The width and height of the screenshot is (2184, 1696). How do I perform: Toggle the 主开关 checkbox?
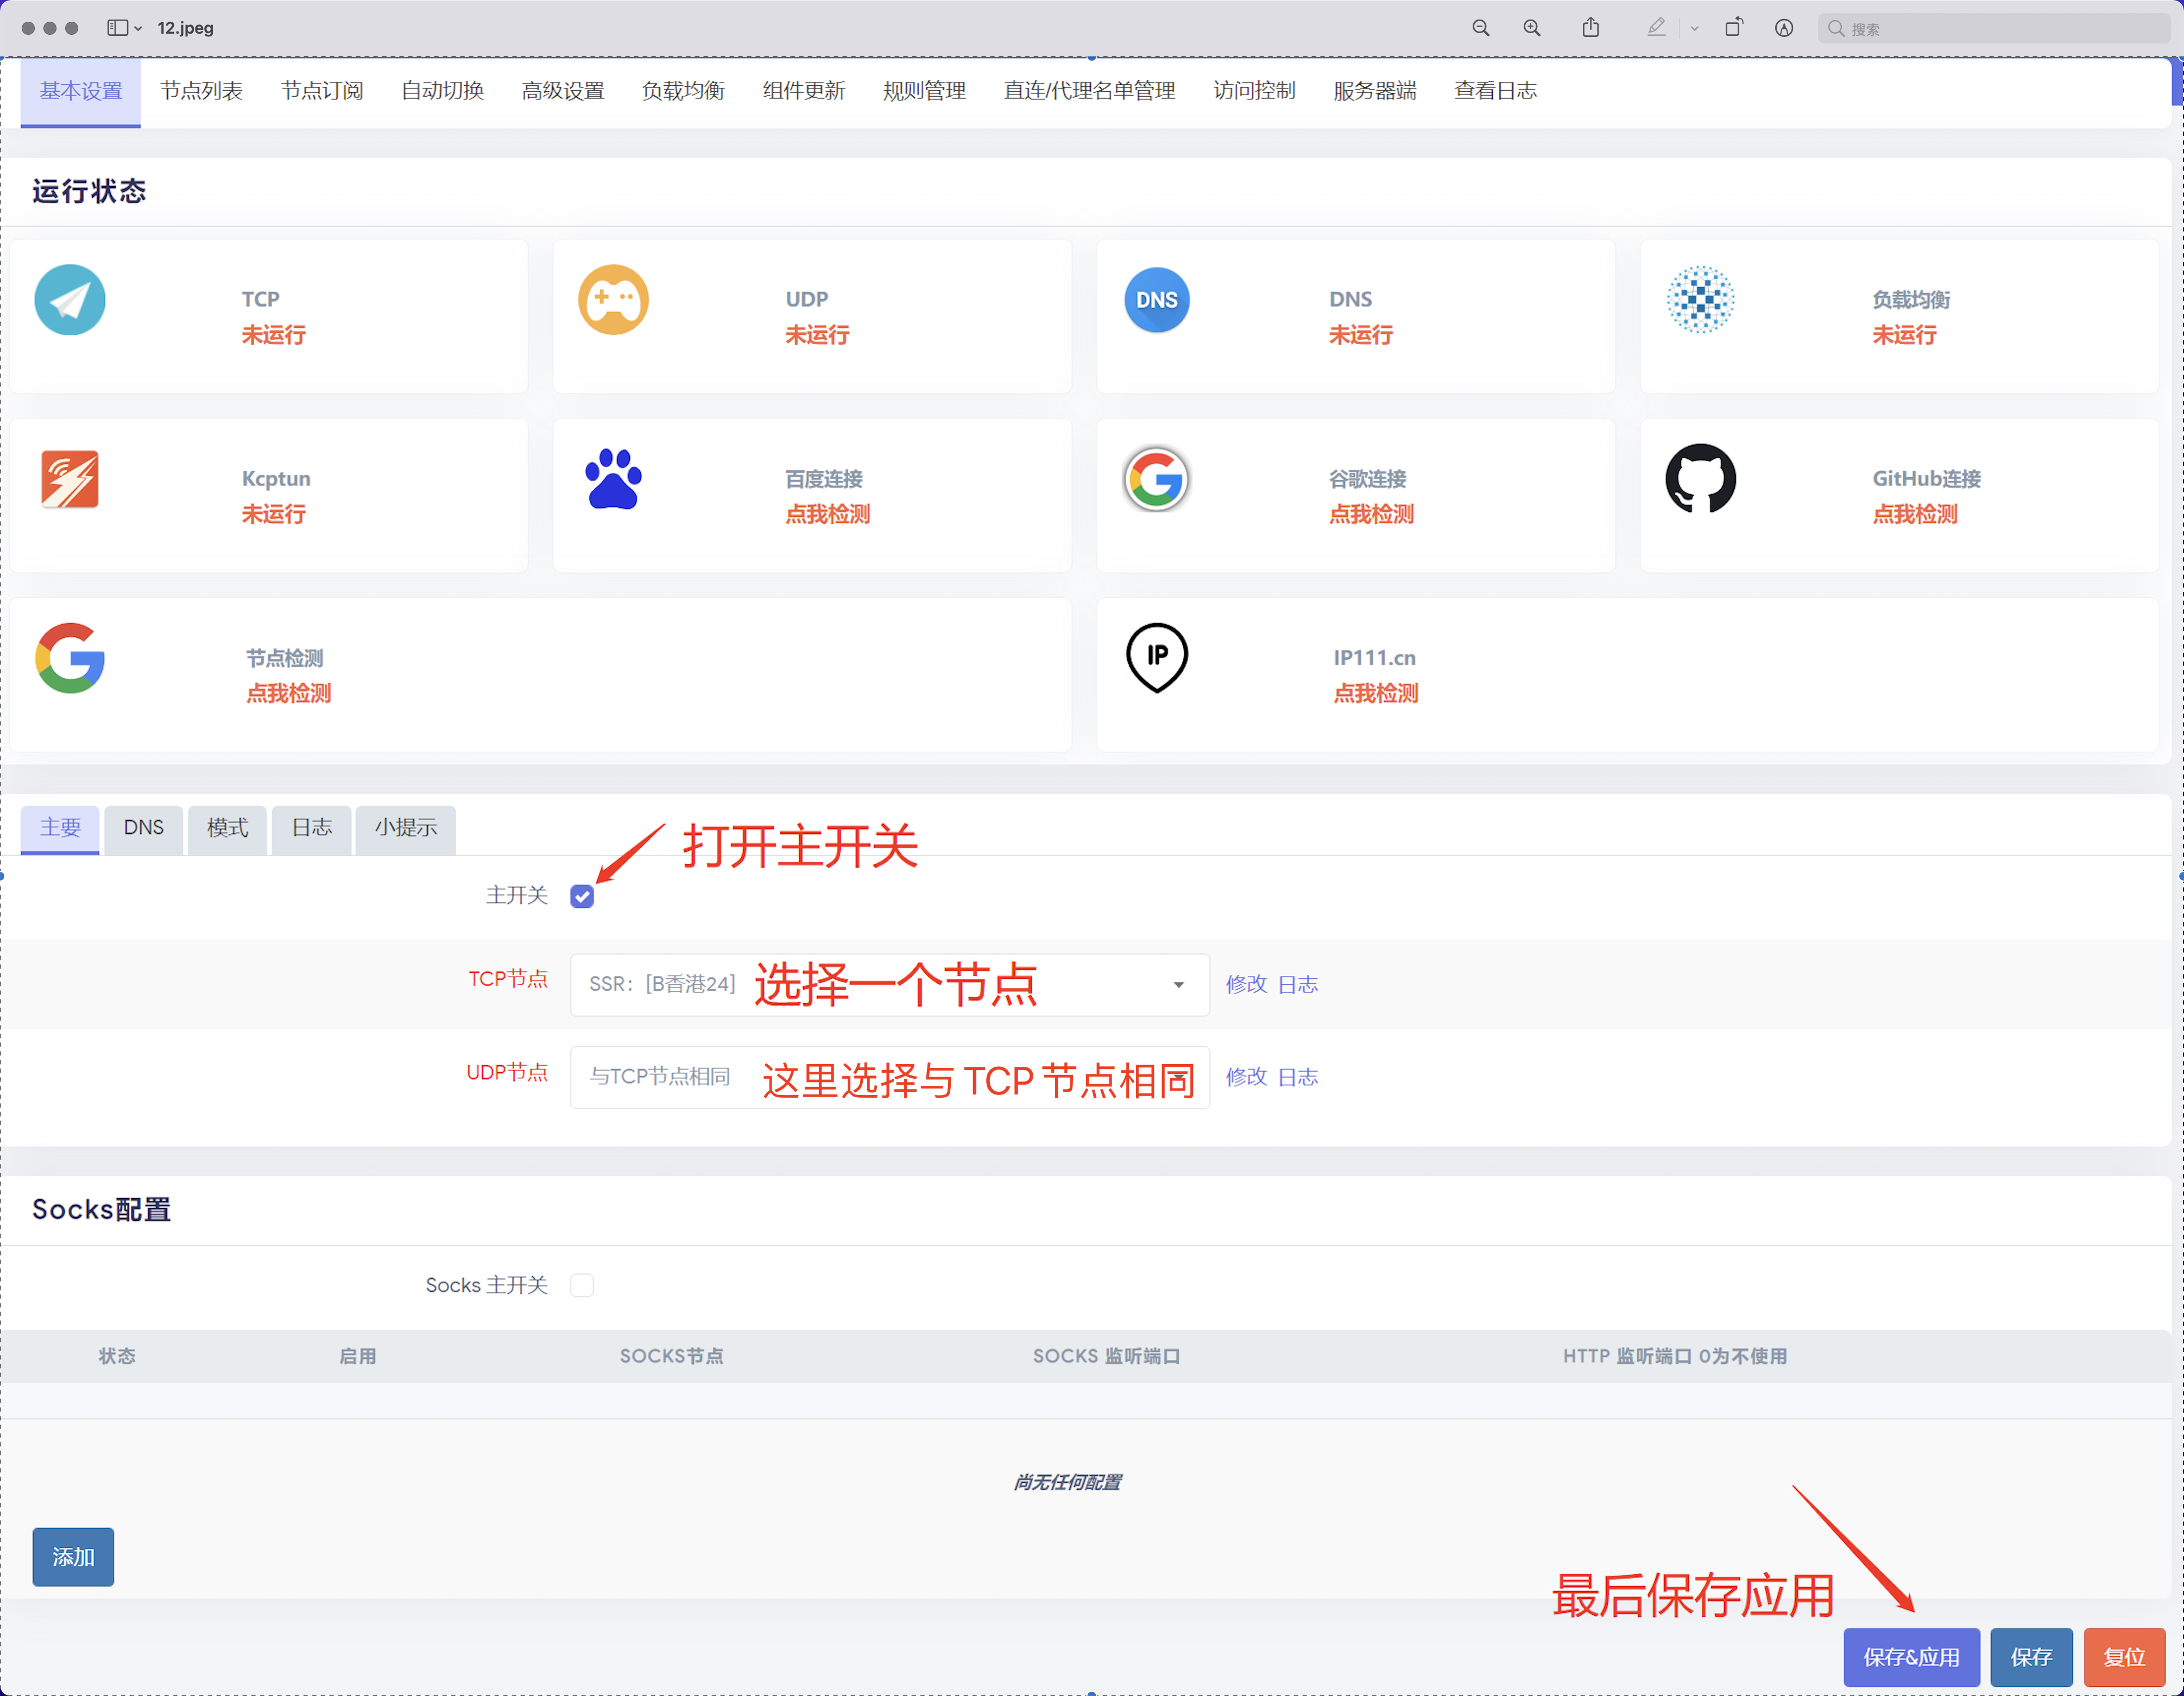pyautogui.click(x=582, y=896)
